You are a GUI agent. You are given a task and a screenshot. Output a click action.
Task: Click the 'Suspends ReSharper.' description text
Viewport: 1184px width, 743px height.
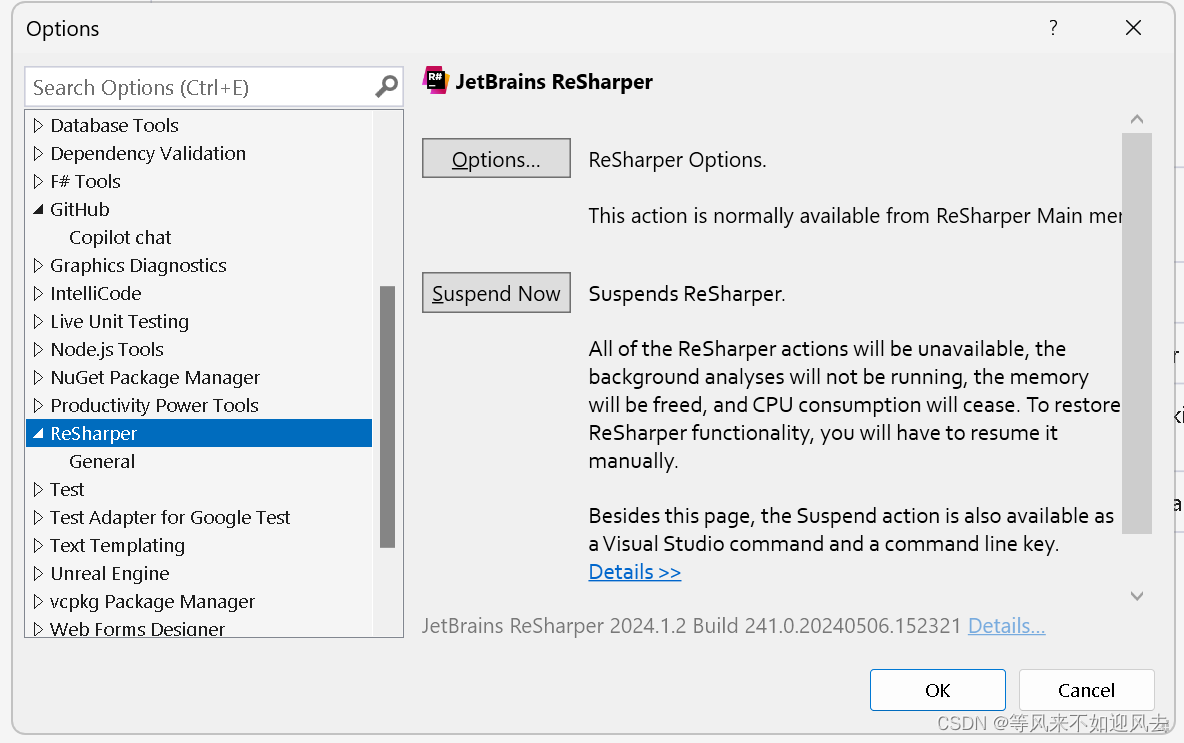686,293
